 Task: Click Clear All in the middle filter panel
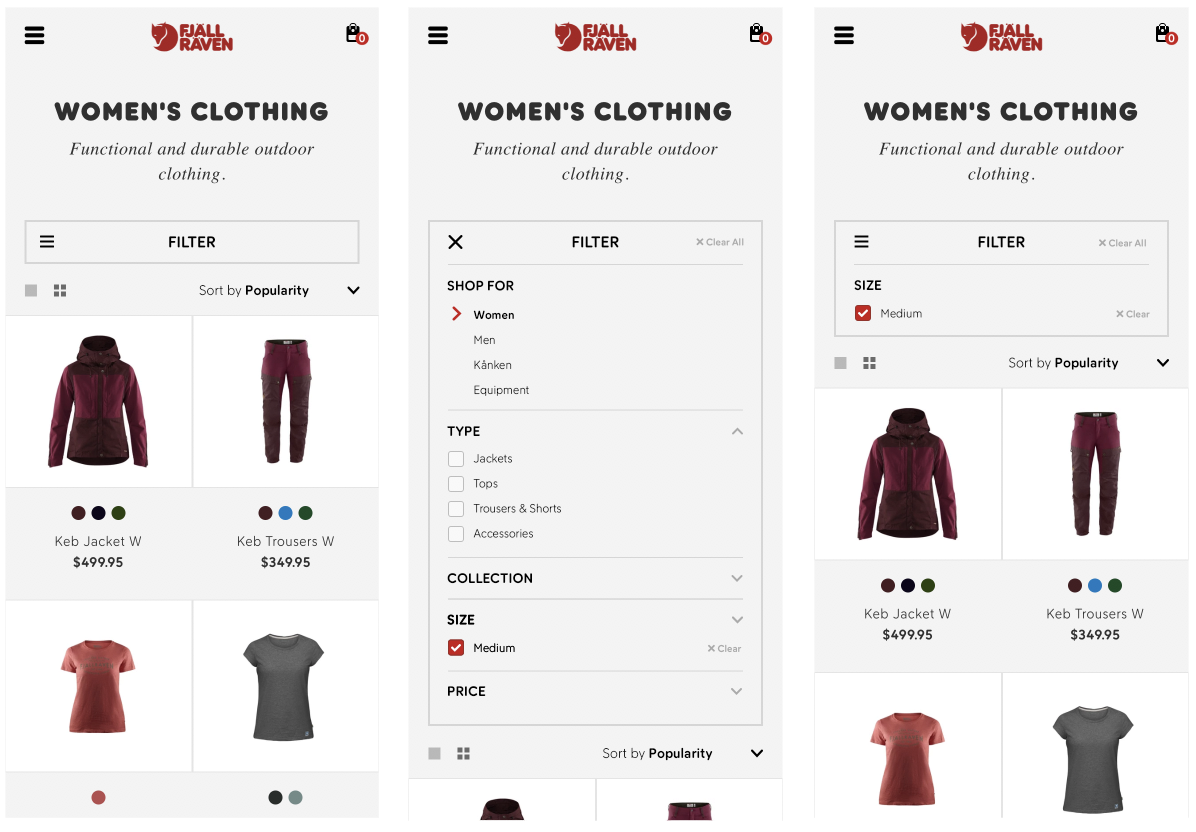tap(719, 242)
